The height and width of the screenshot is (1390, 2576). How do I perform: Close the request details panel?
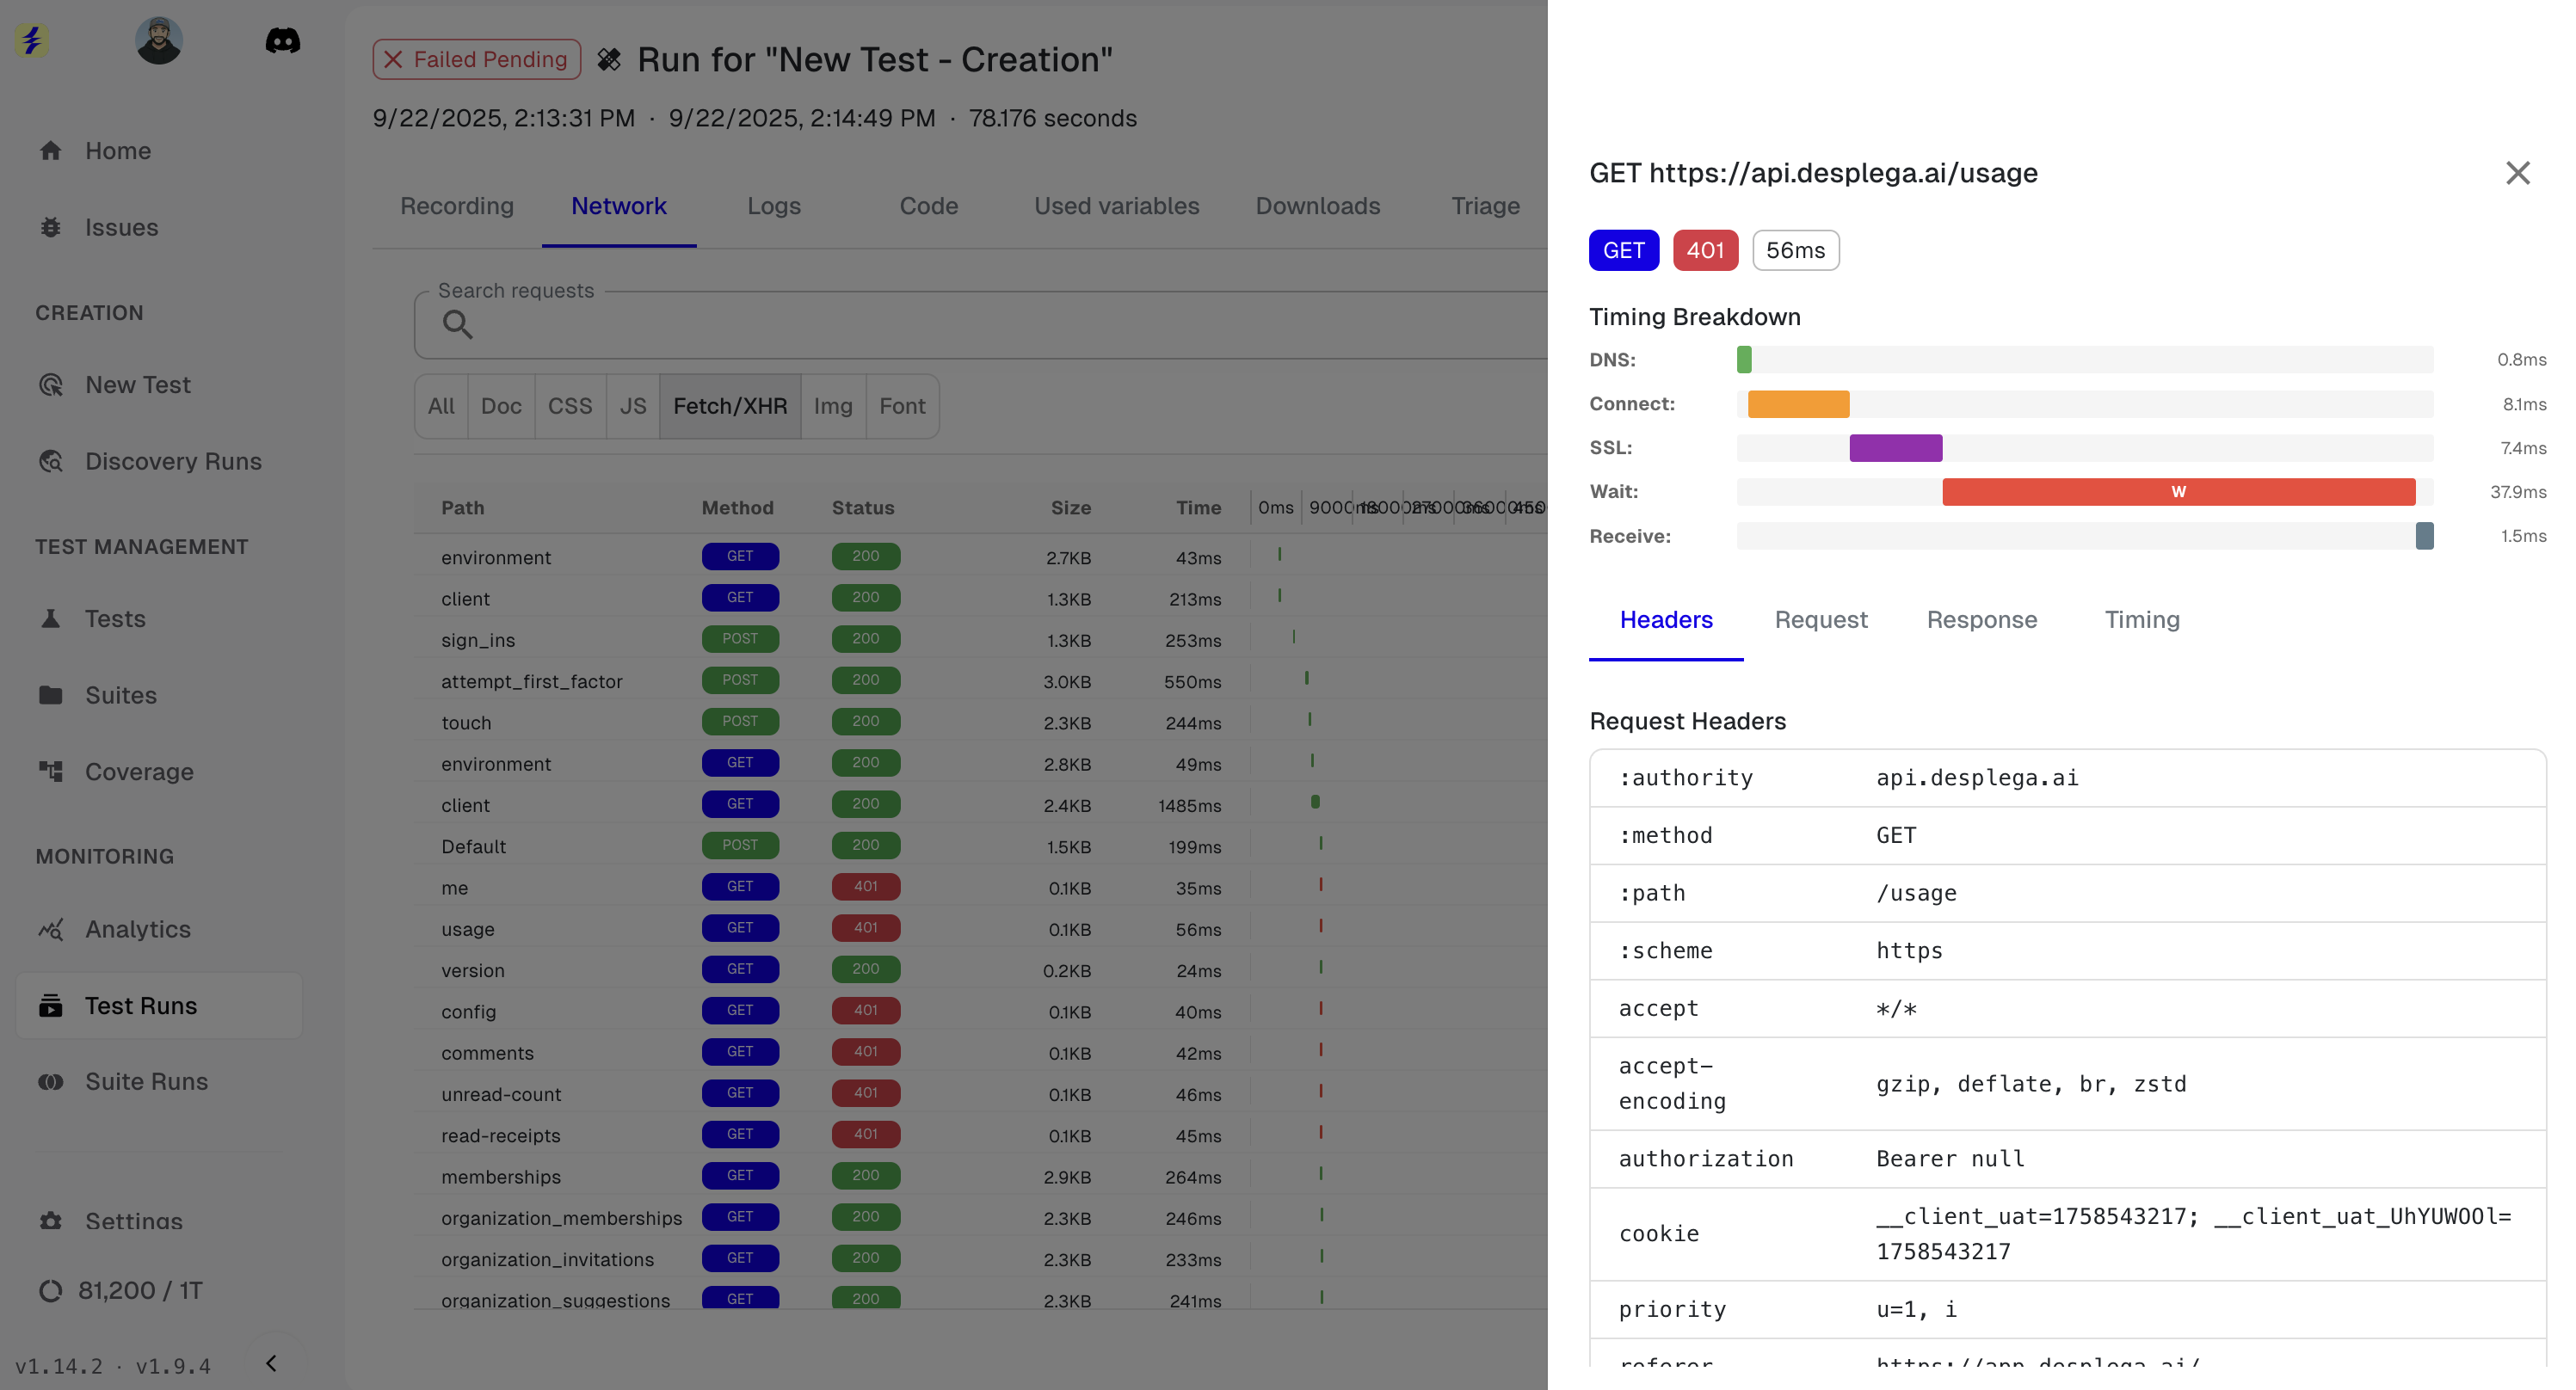point(2517,173)
